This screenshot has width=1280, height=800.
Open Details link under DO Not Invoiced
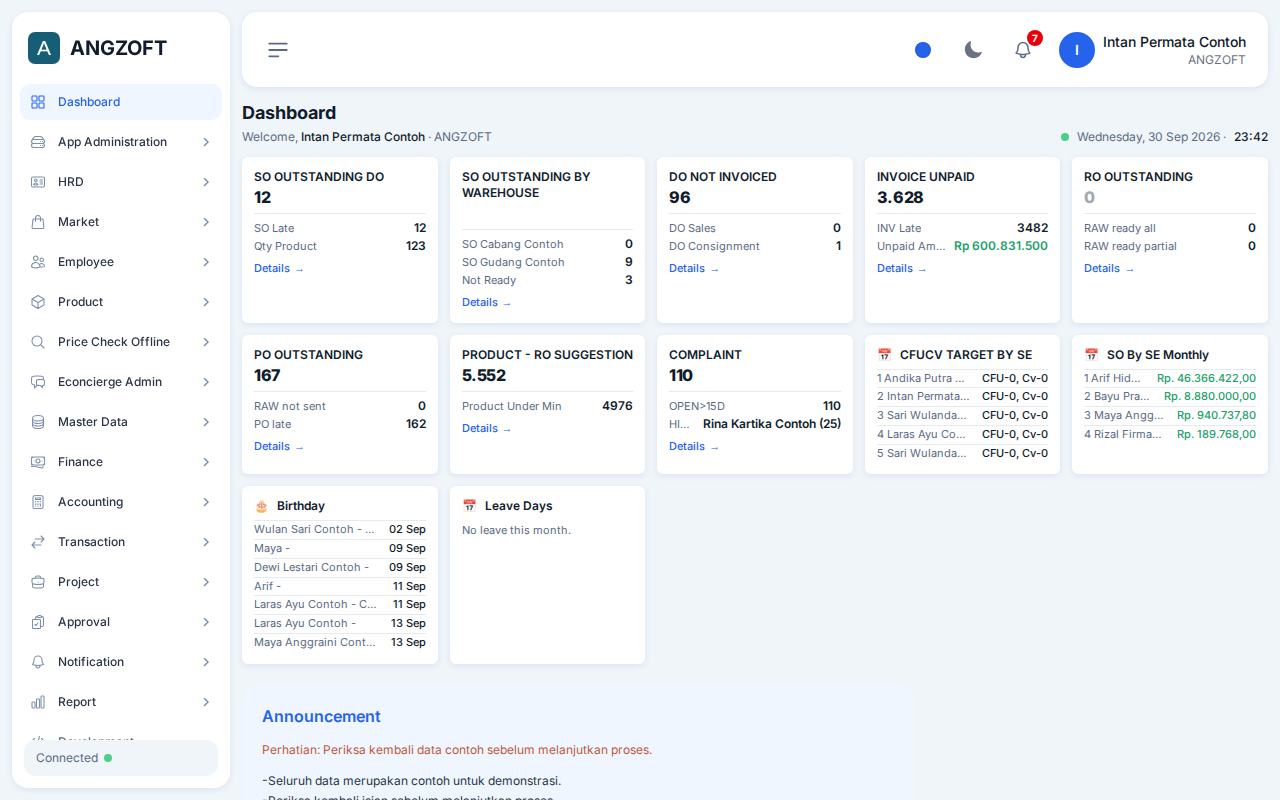pos(693,268)
